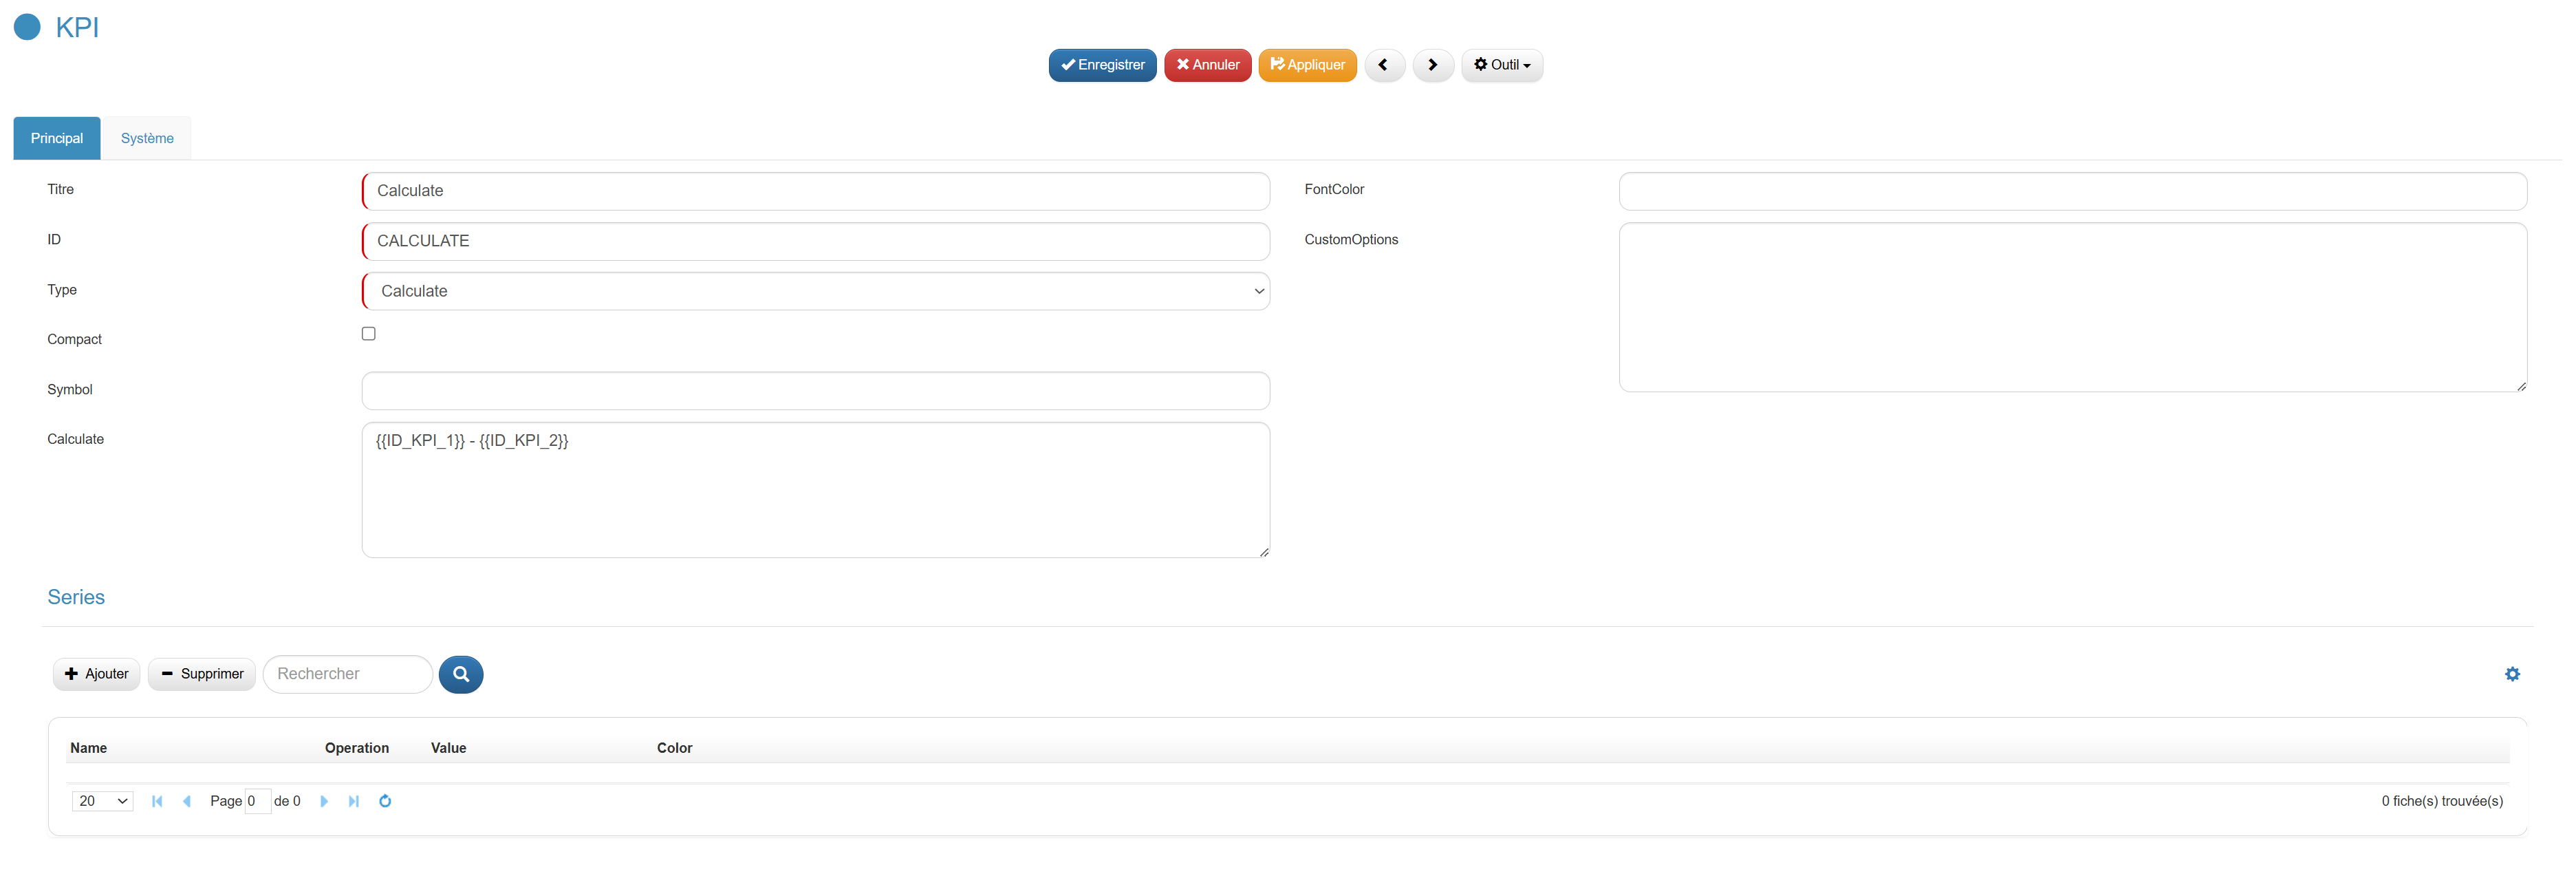Click the Appliquer button

click(1307, 65)
